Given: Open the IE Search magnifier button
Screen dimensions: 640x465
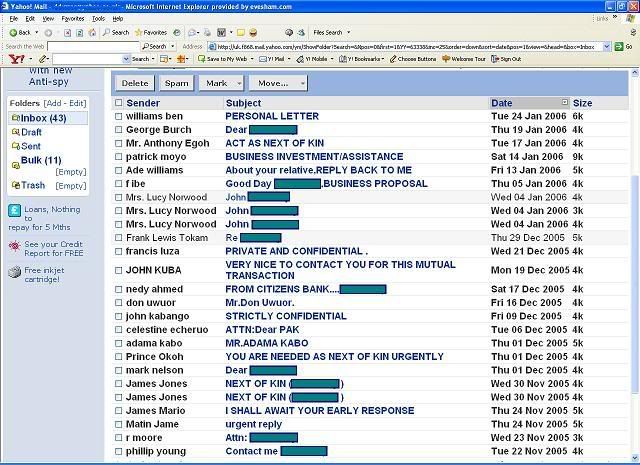Looking at the screenshot, I should coord(116,33).
